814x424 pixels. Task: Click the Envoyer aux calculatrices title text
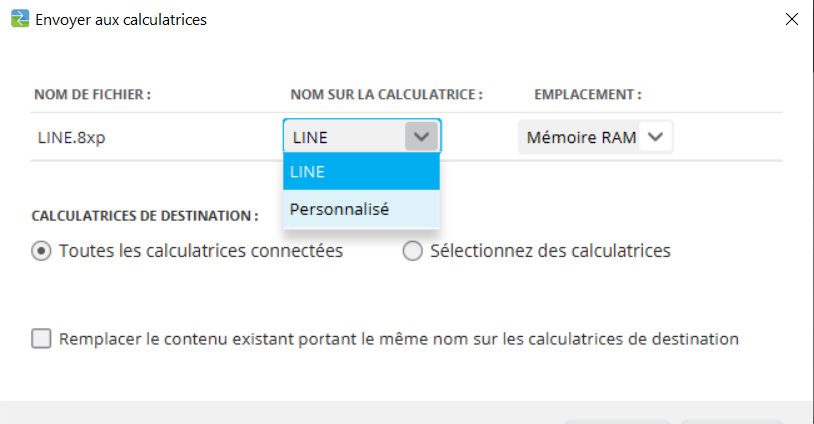pyautogui.click(x=121, y=19)
